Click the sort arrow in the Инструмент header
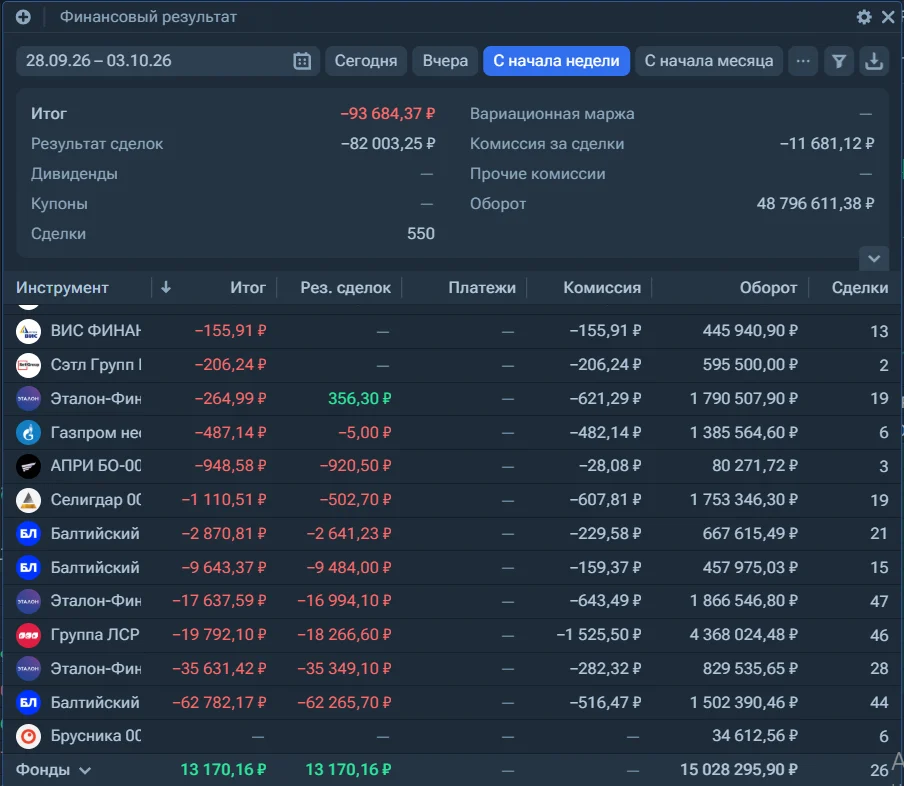The height and width of the screenshot is (786, 904). coord(165,287)
